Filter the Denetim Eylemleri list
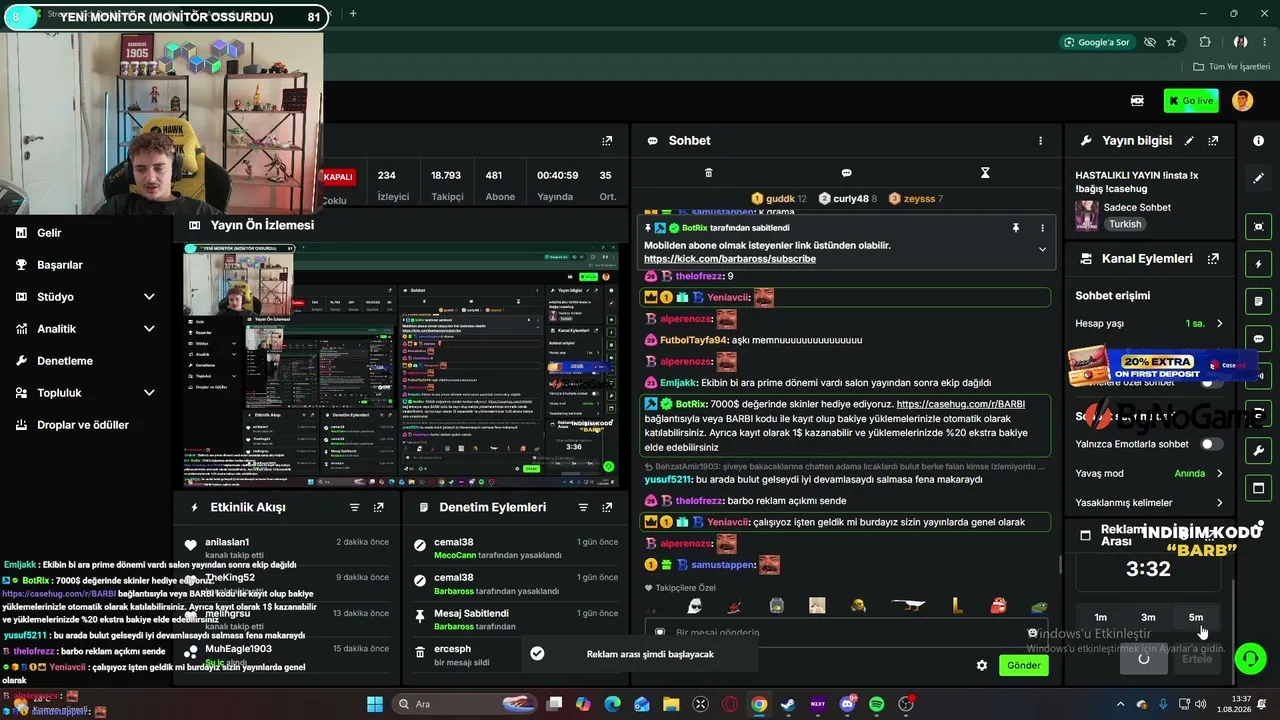 pyautogui.click(x=583, y=508)
